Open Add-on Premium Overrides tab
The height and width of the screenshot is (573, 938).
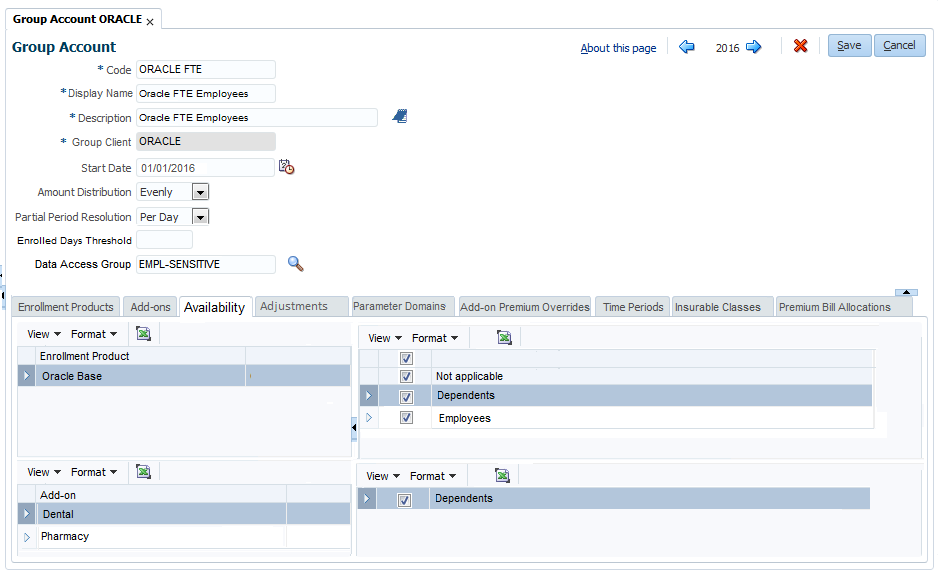pyautogui.click(x=525, y=307)
